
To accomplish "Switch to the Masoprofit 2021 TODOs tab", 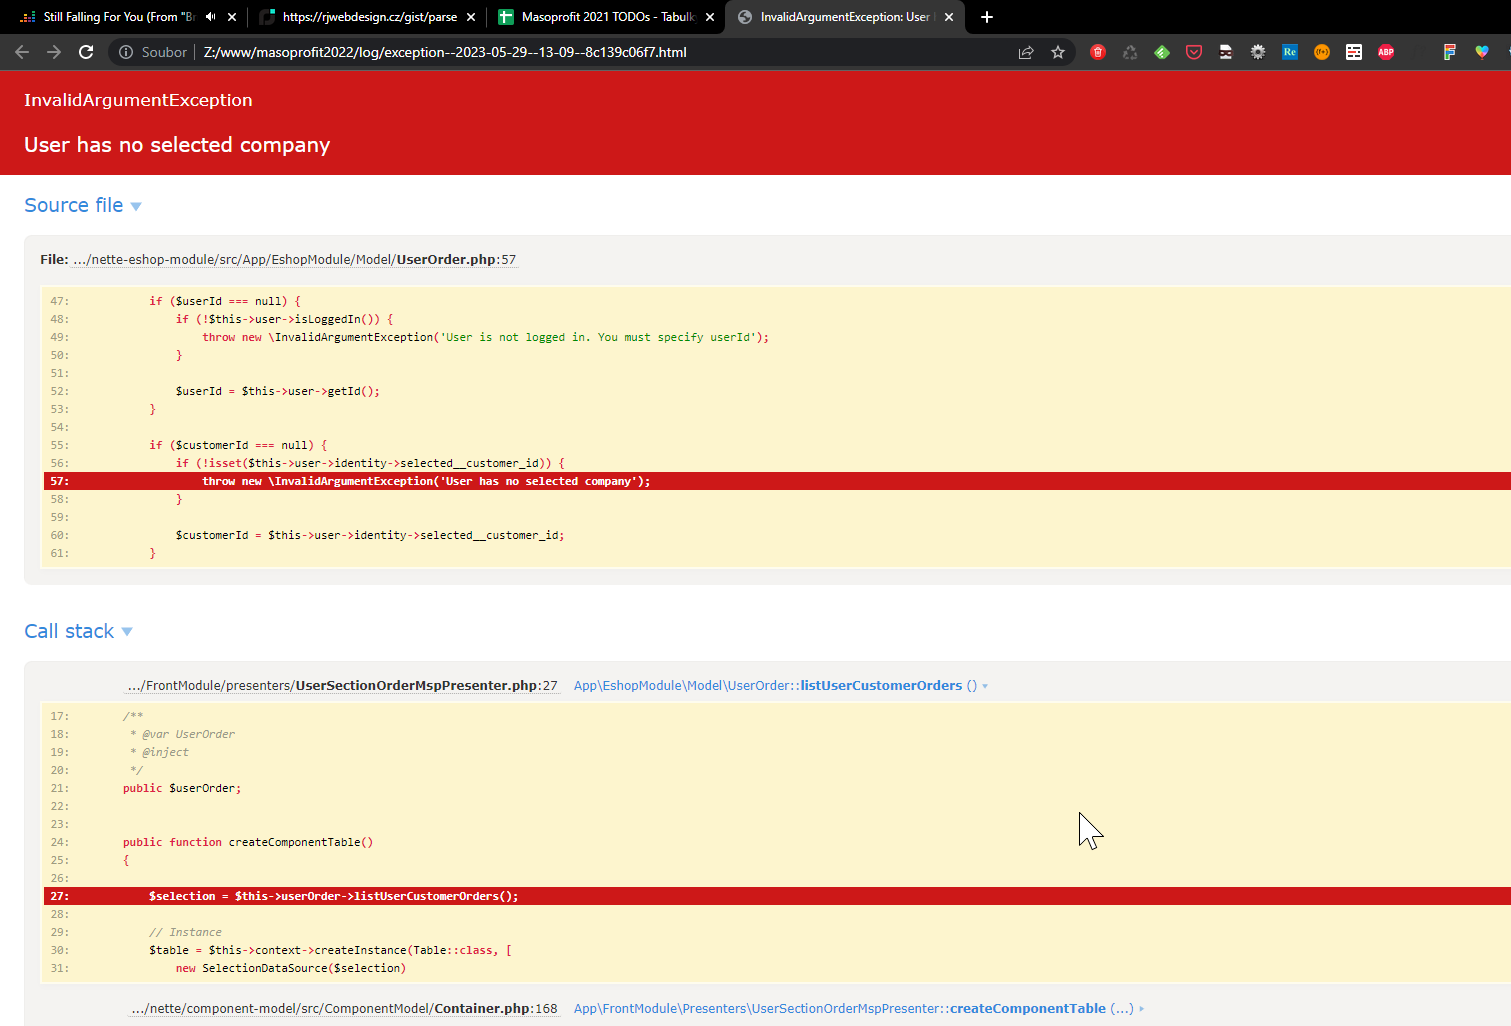I will pyautogui.click(x=604, y=17).
